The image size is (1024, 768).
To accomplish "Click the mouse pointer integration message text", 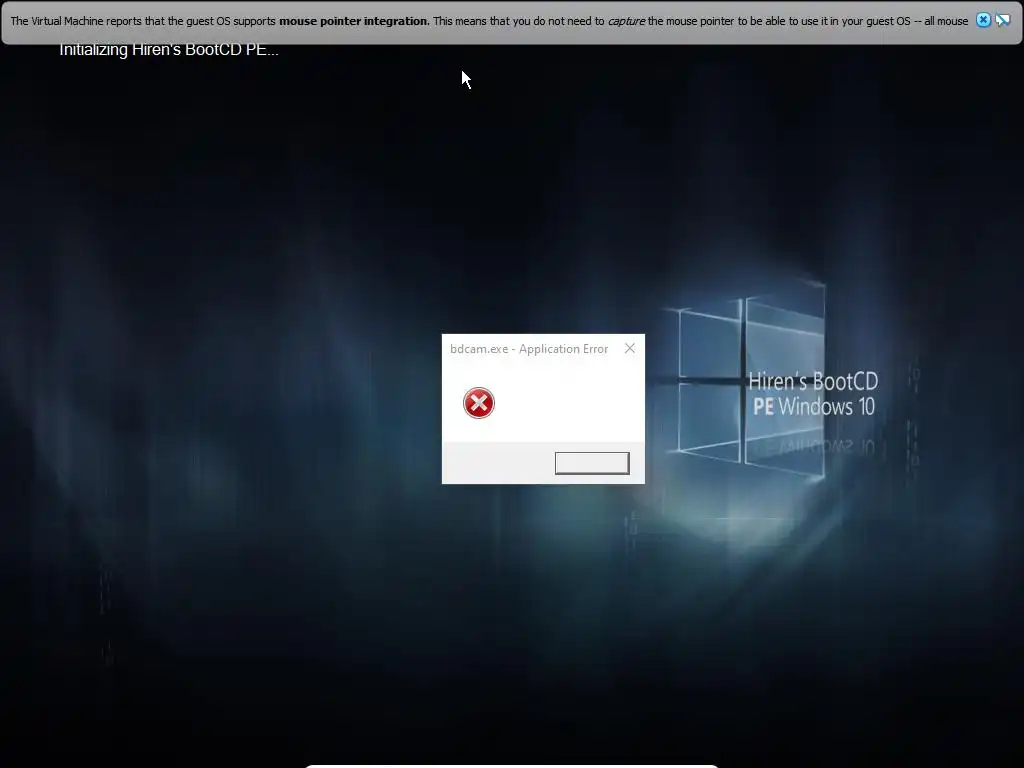I will point(489,21).
